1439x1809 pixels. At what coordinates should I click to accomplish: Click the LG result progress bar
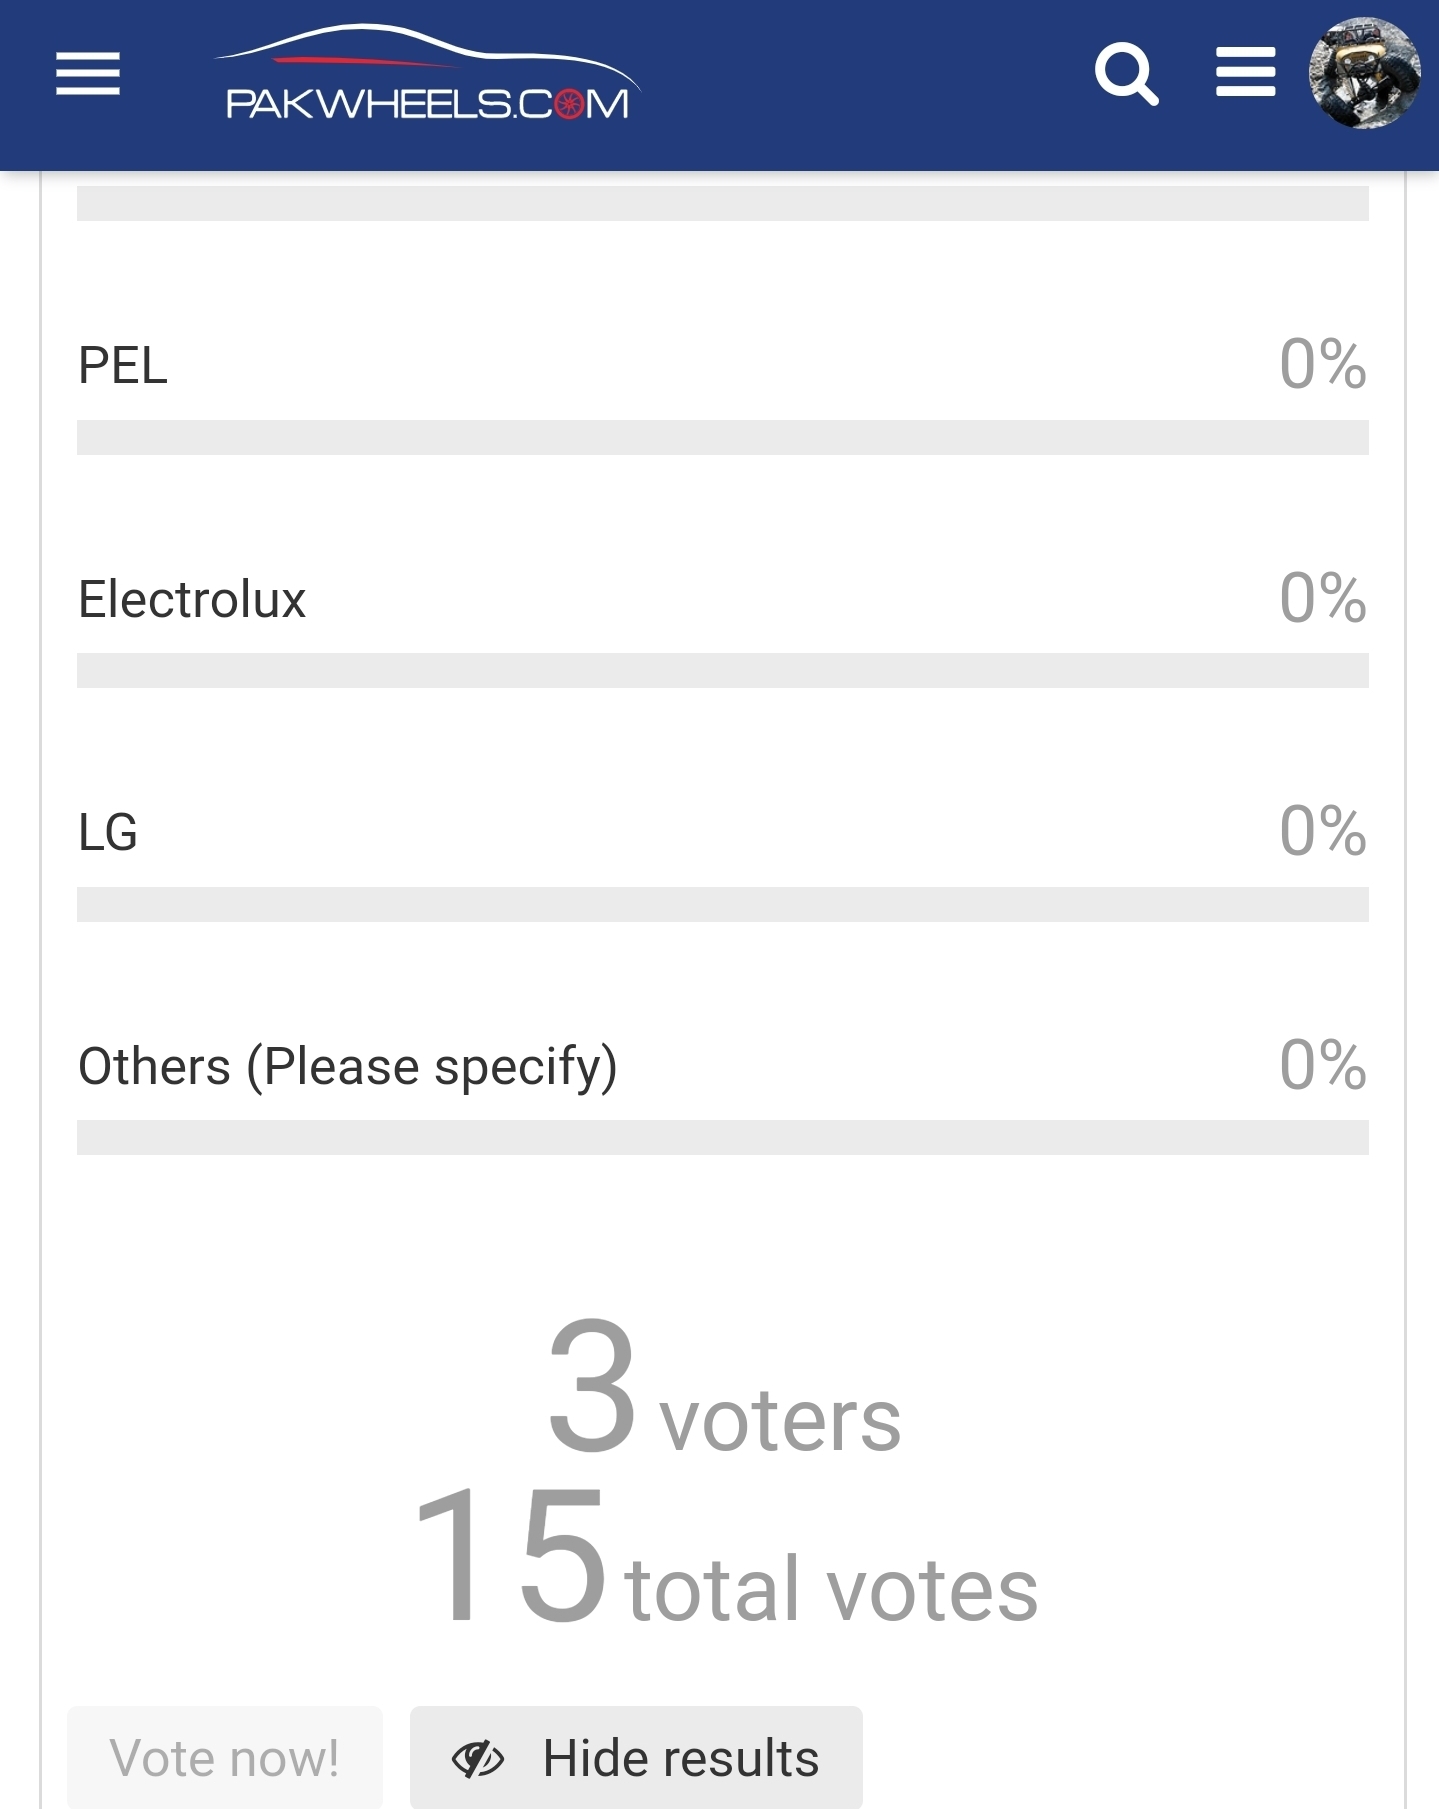(x=723, y=905)
